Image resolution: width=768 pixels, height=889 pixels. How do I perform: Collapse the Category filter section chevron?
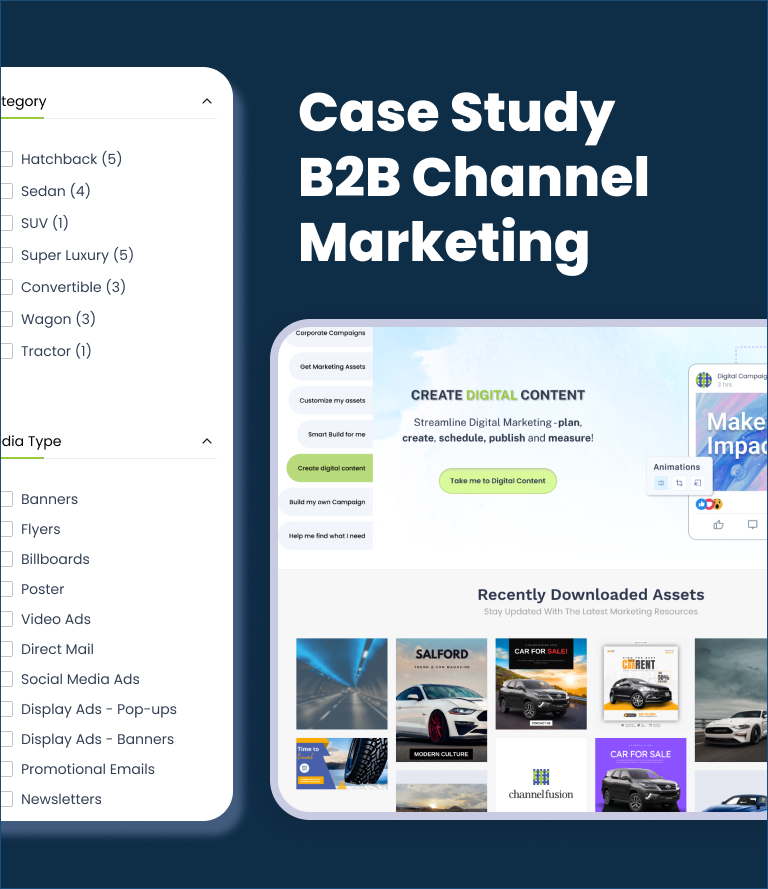[x=207, y=101]
